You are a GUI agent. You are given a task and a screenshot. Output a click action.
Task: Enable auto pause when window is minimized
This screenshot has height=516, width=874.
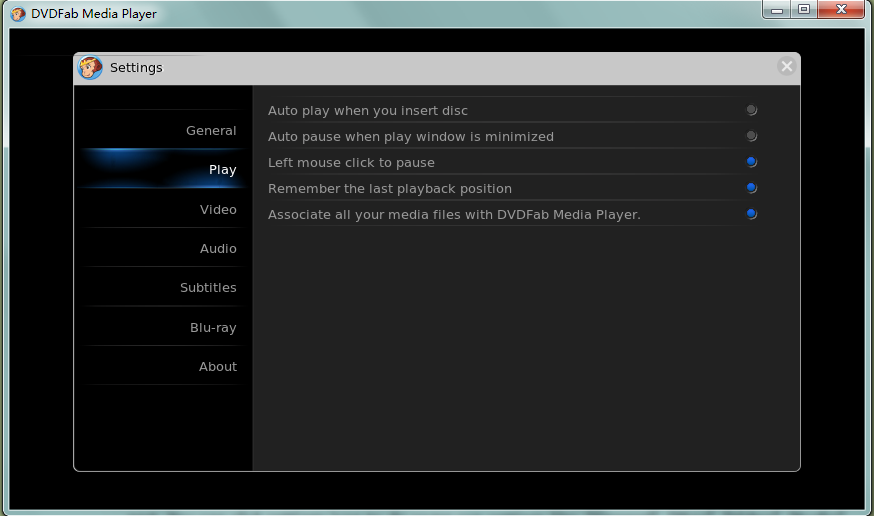click(x=751, y=136)
